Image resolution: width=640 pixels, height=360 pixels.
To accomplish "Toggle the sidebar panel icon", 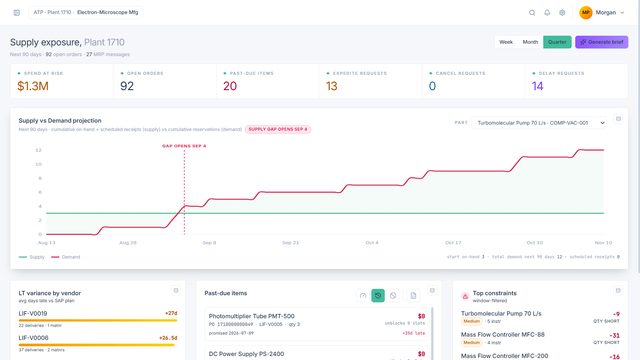I will [x=17, y=13].
